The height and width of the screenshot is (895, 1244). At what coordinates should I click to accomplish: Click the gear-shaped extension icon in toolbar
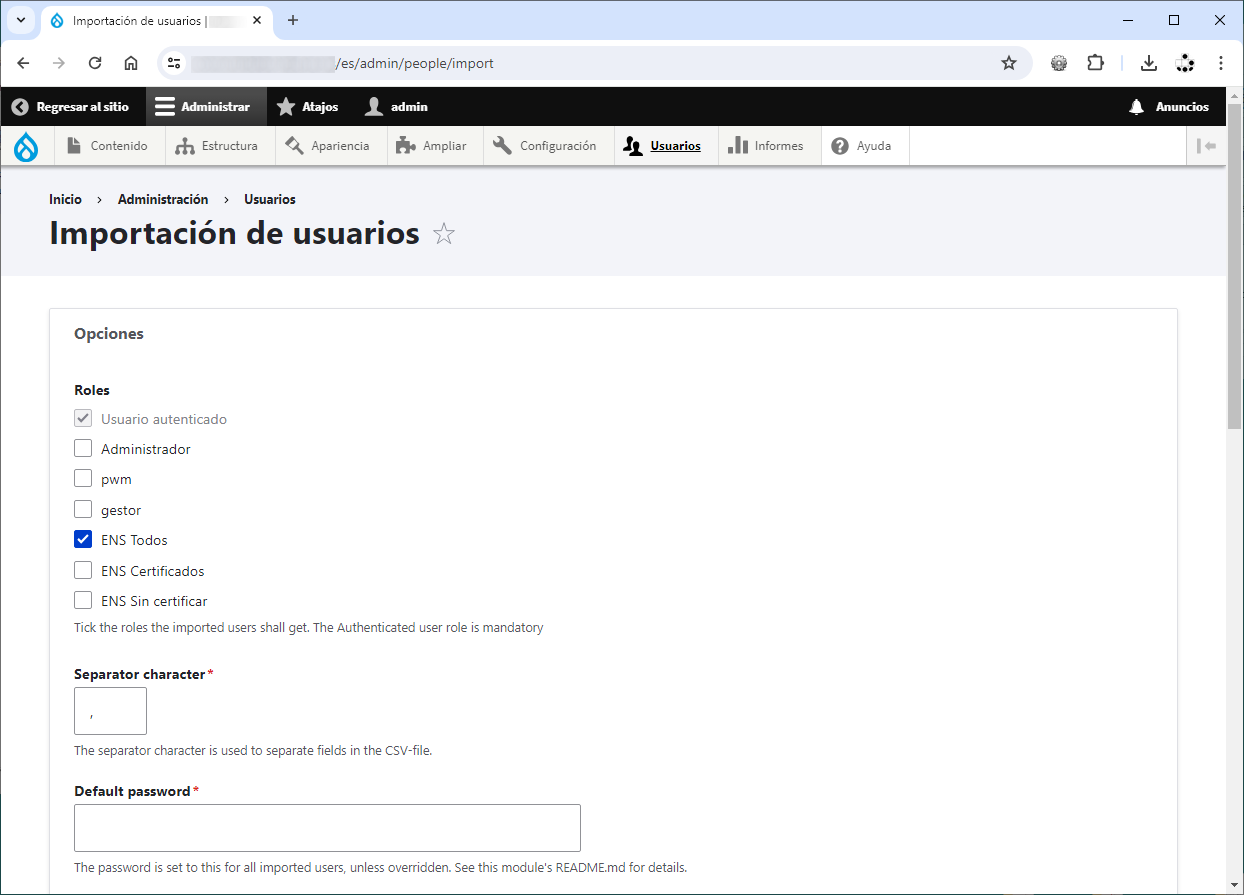1059,63
